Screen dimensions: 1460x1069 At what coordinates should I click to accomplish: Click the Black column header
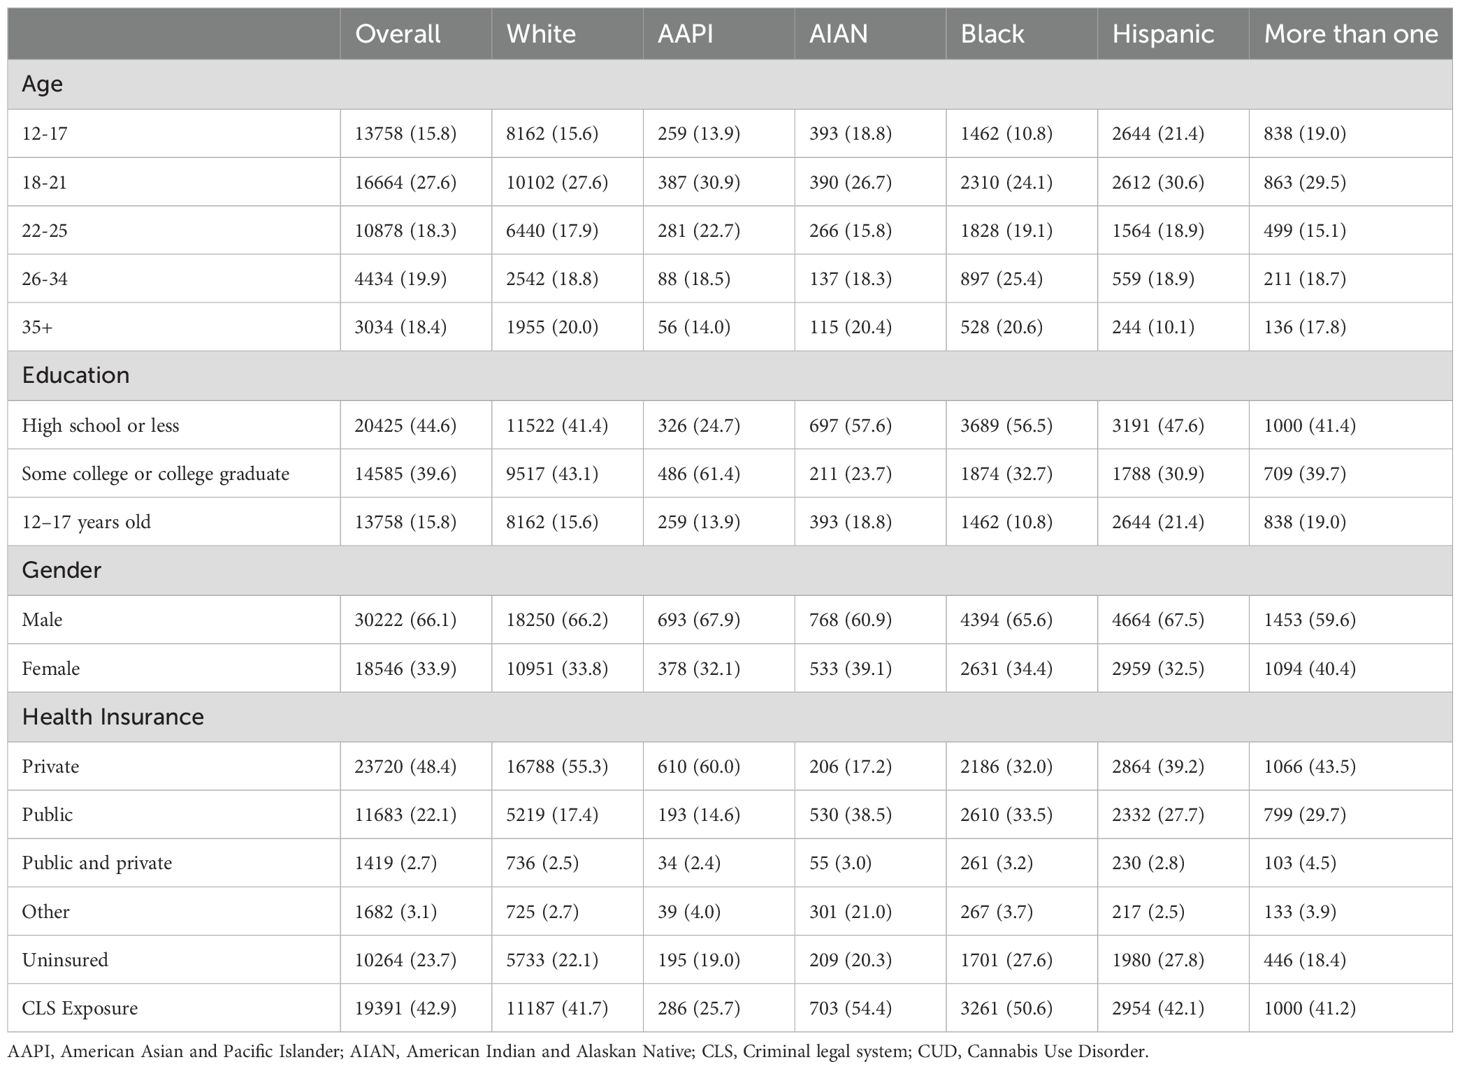pos(992,34)
